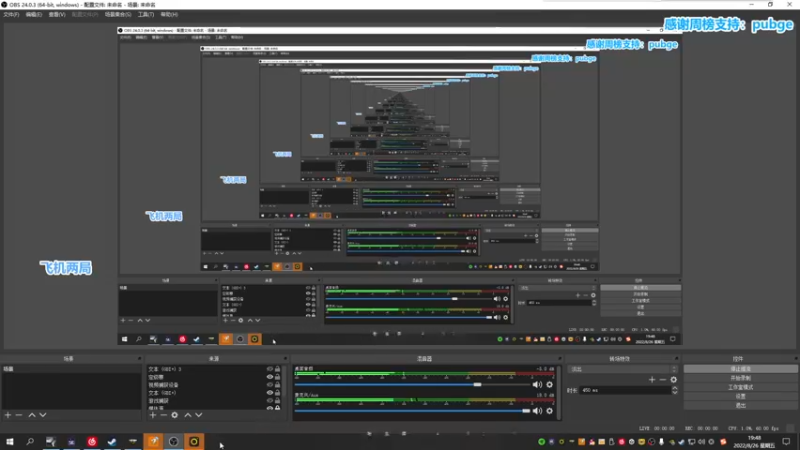Viewport: 800px width, 450px height.
Task: Open the Windows notification center icon
Action: pyautogui.click(x=786, y=442)
